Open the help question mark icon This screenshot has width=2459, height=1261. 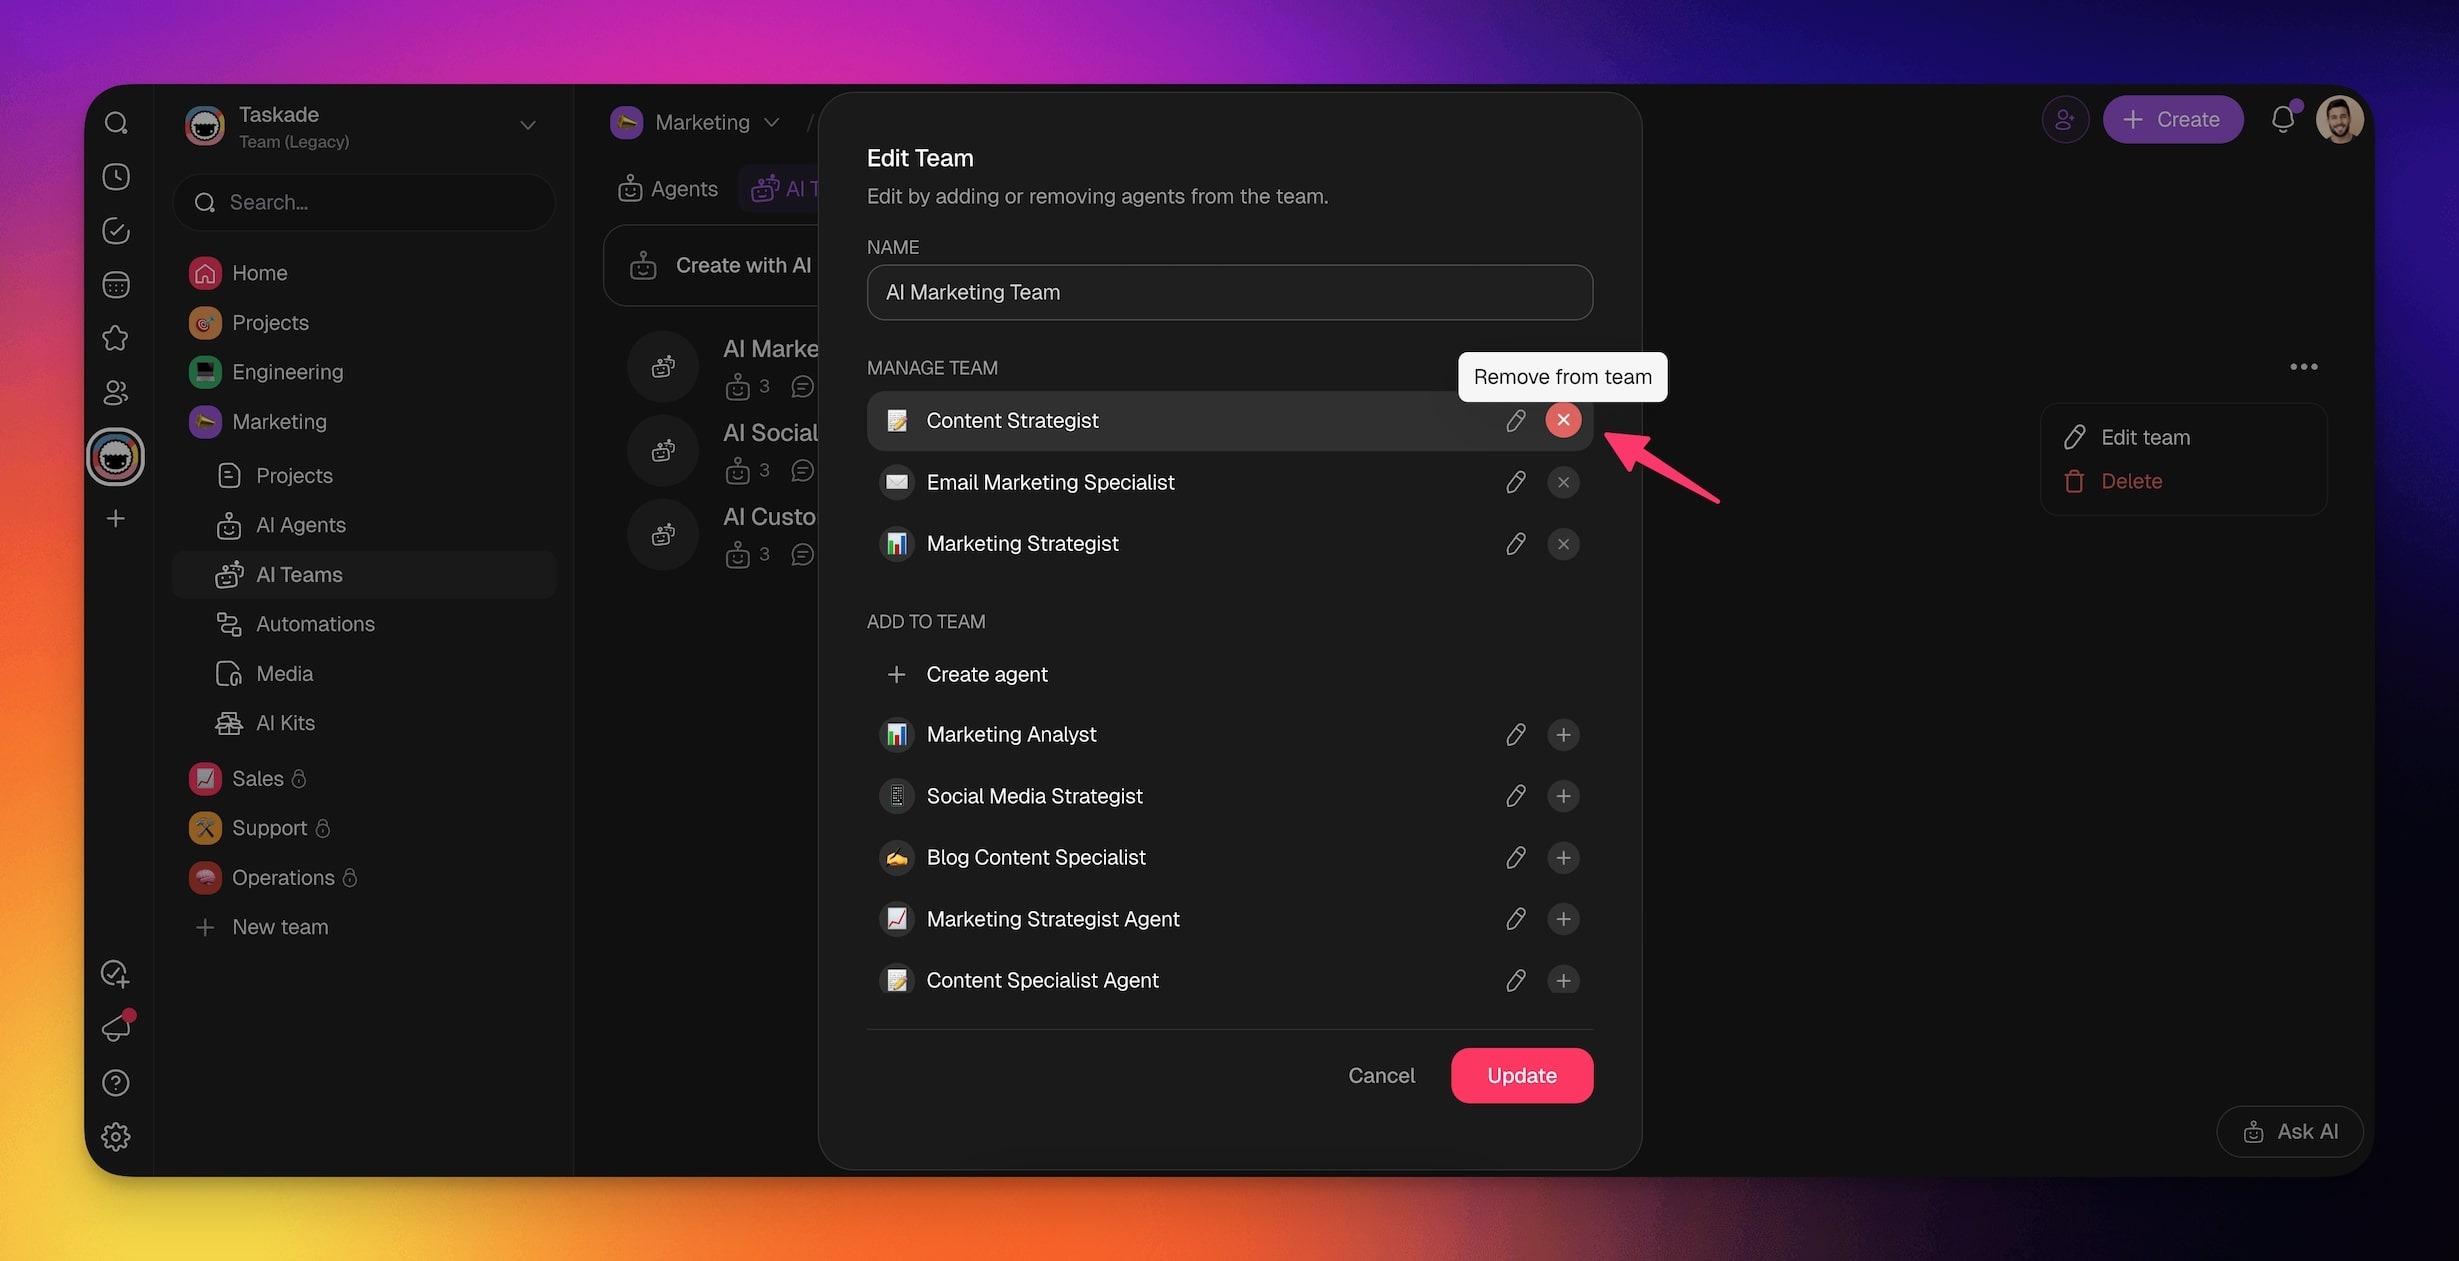tap(116, 1083)
